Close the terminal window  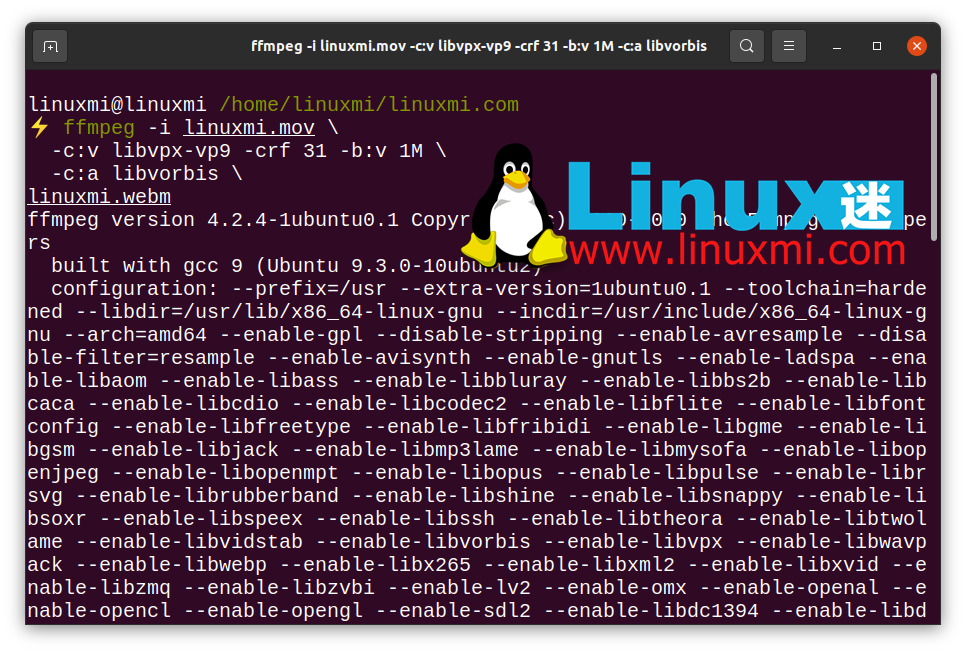[917, 46]
